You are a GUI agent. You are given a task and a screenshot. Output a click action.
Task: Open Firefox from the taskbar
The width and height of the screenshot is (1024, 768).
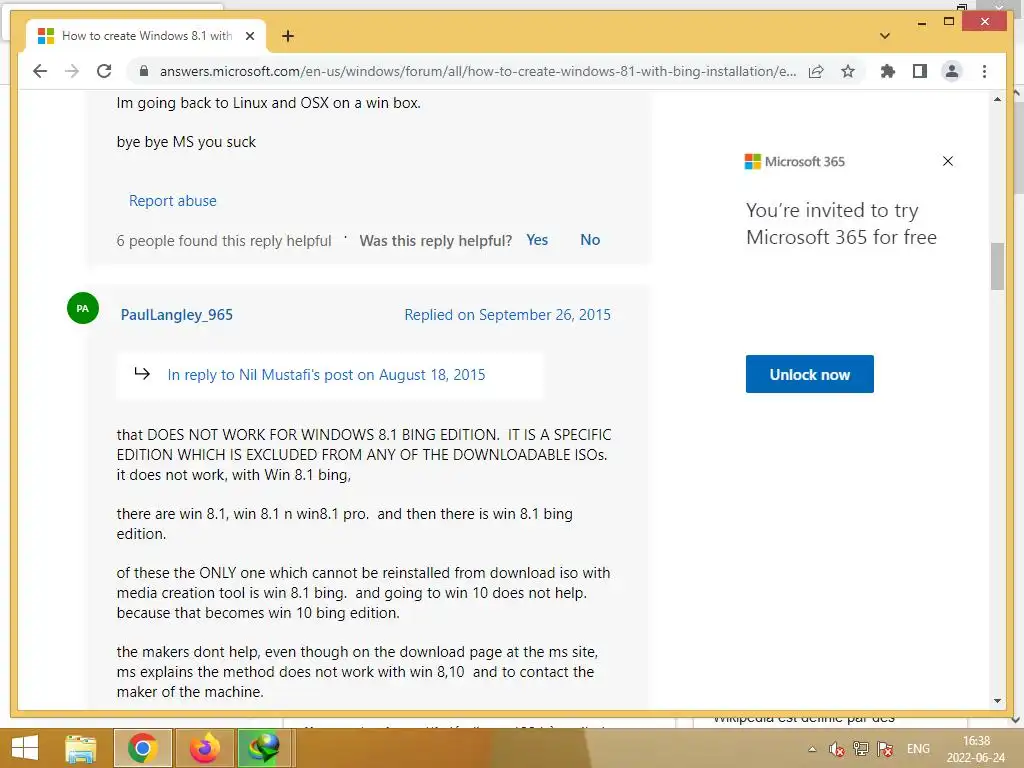coord(204,748)
